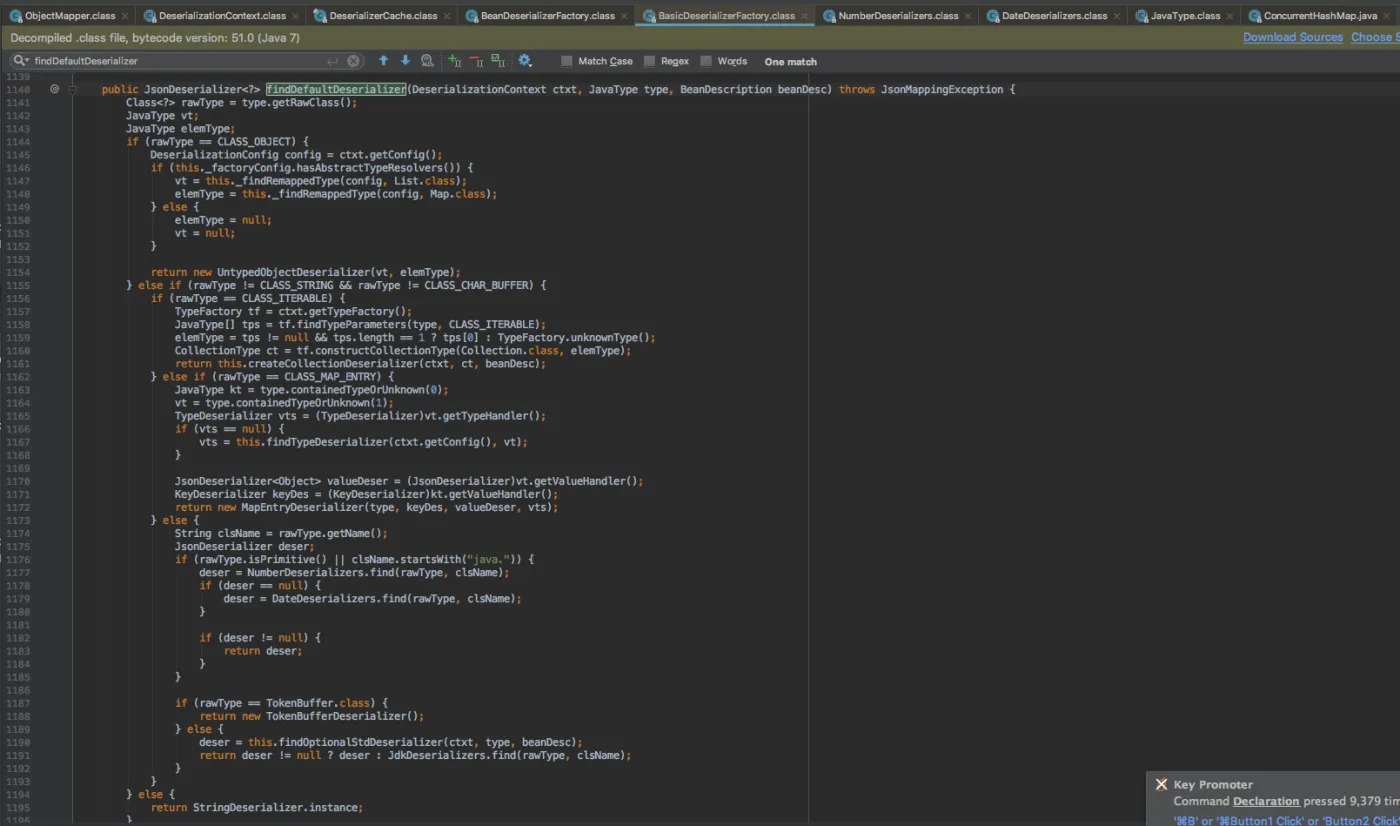Open the NumberDeserializers.class tab
The height and width of the screenshot is (826, 1400).
point(897,16)
